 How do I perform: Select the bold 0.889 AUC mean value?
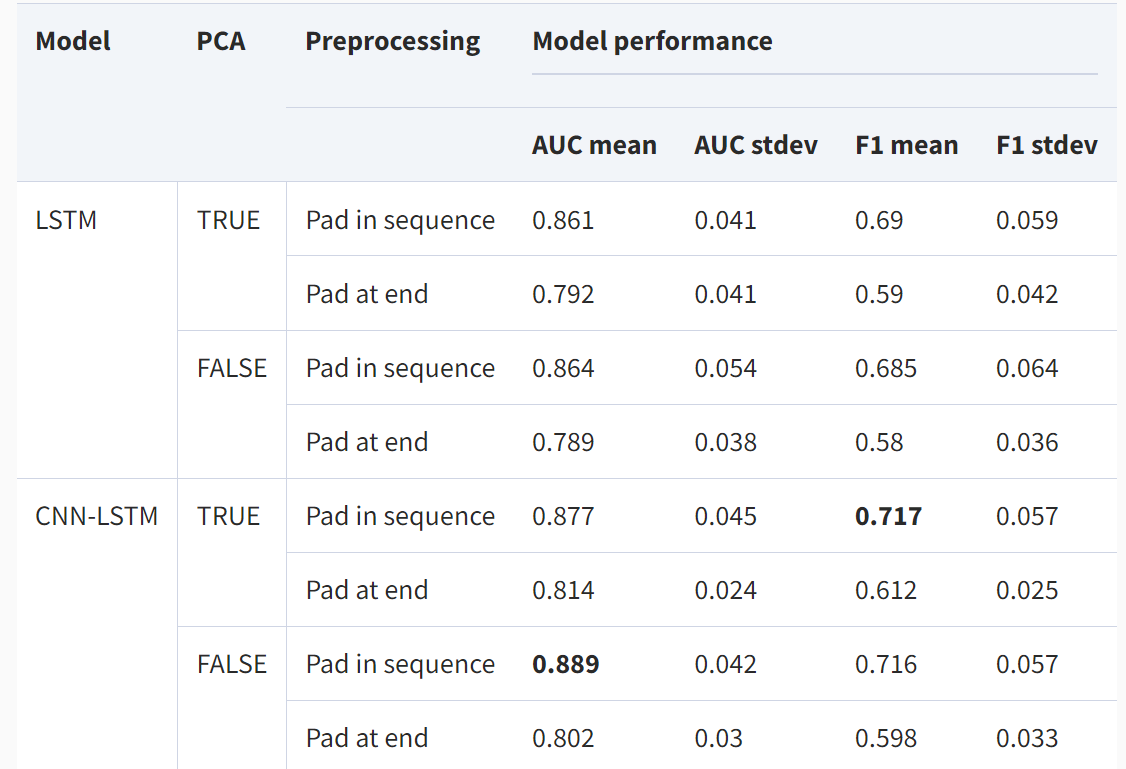pos(565,664)
